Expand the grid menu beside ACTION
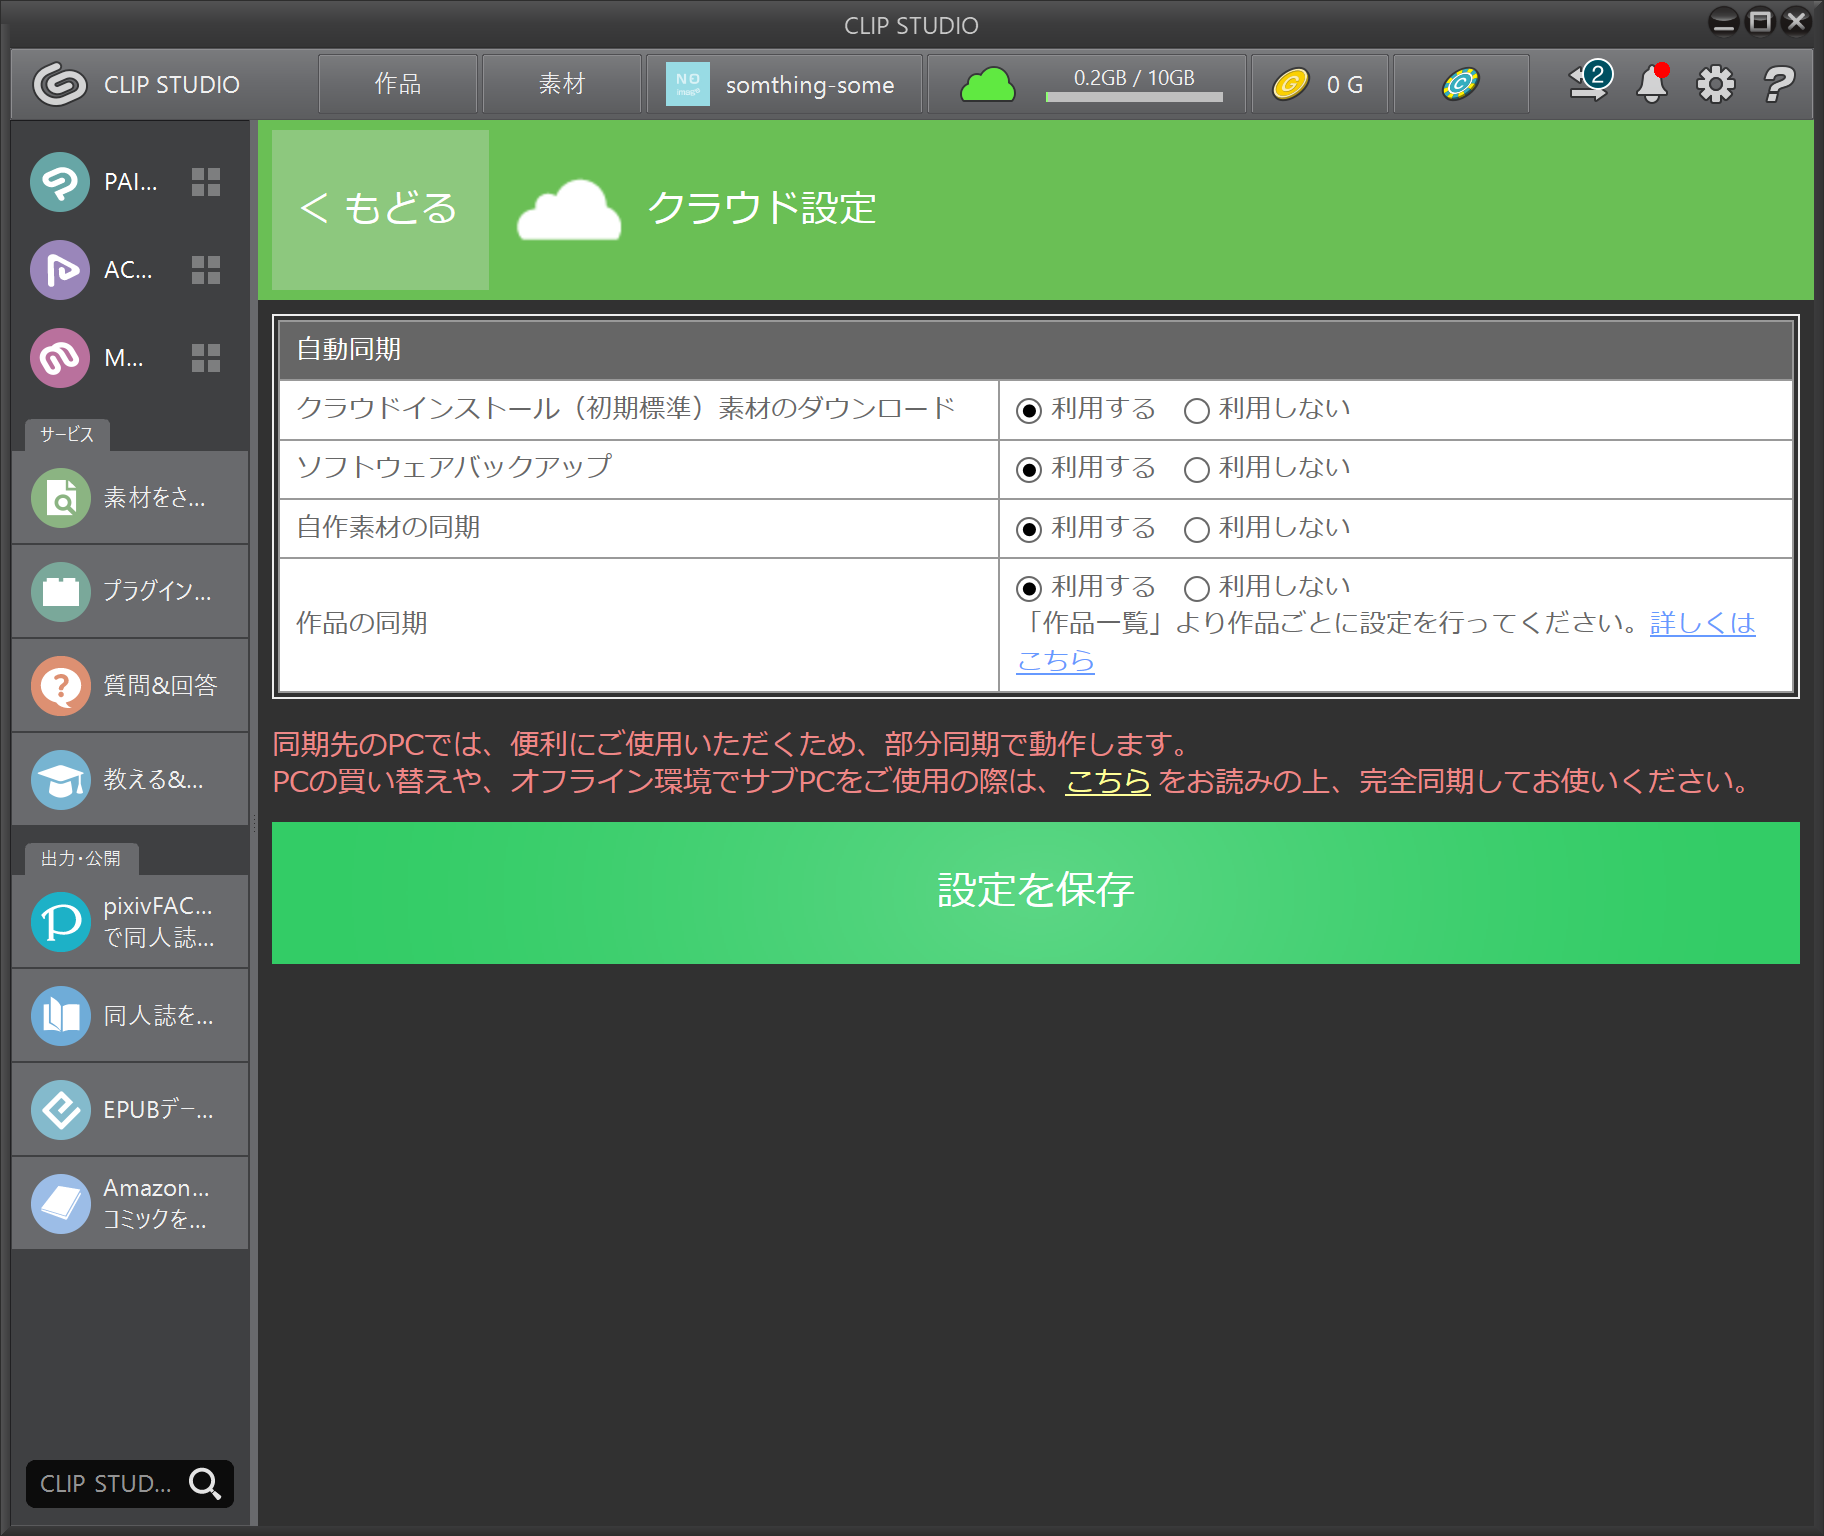Image resolution: width=1824 pixels, height=1536 pixels. click(206, 270)
